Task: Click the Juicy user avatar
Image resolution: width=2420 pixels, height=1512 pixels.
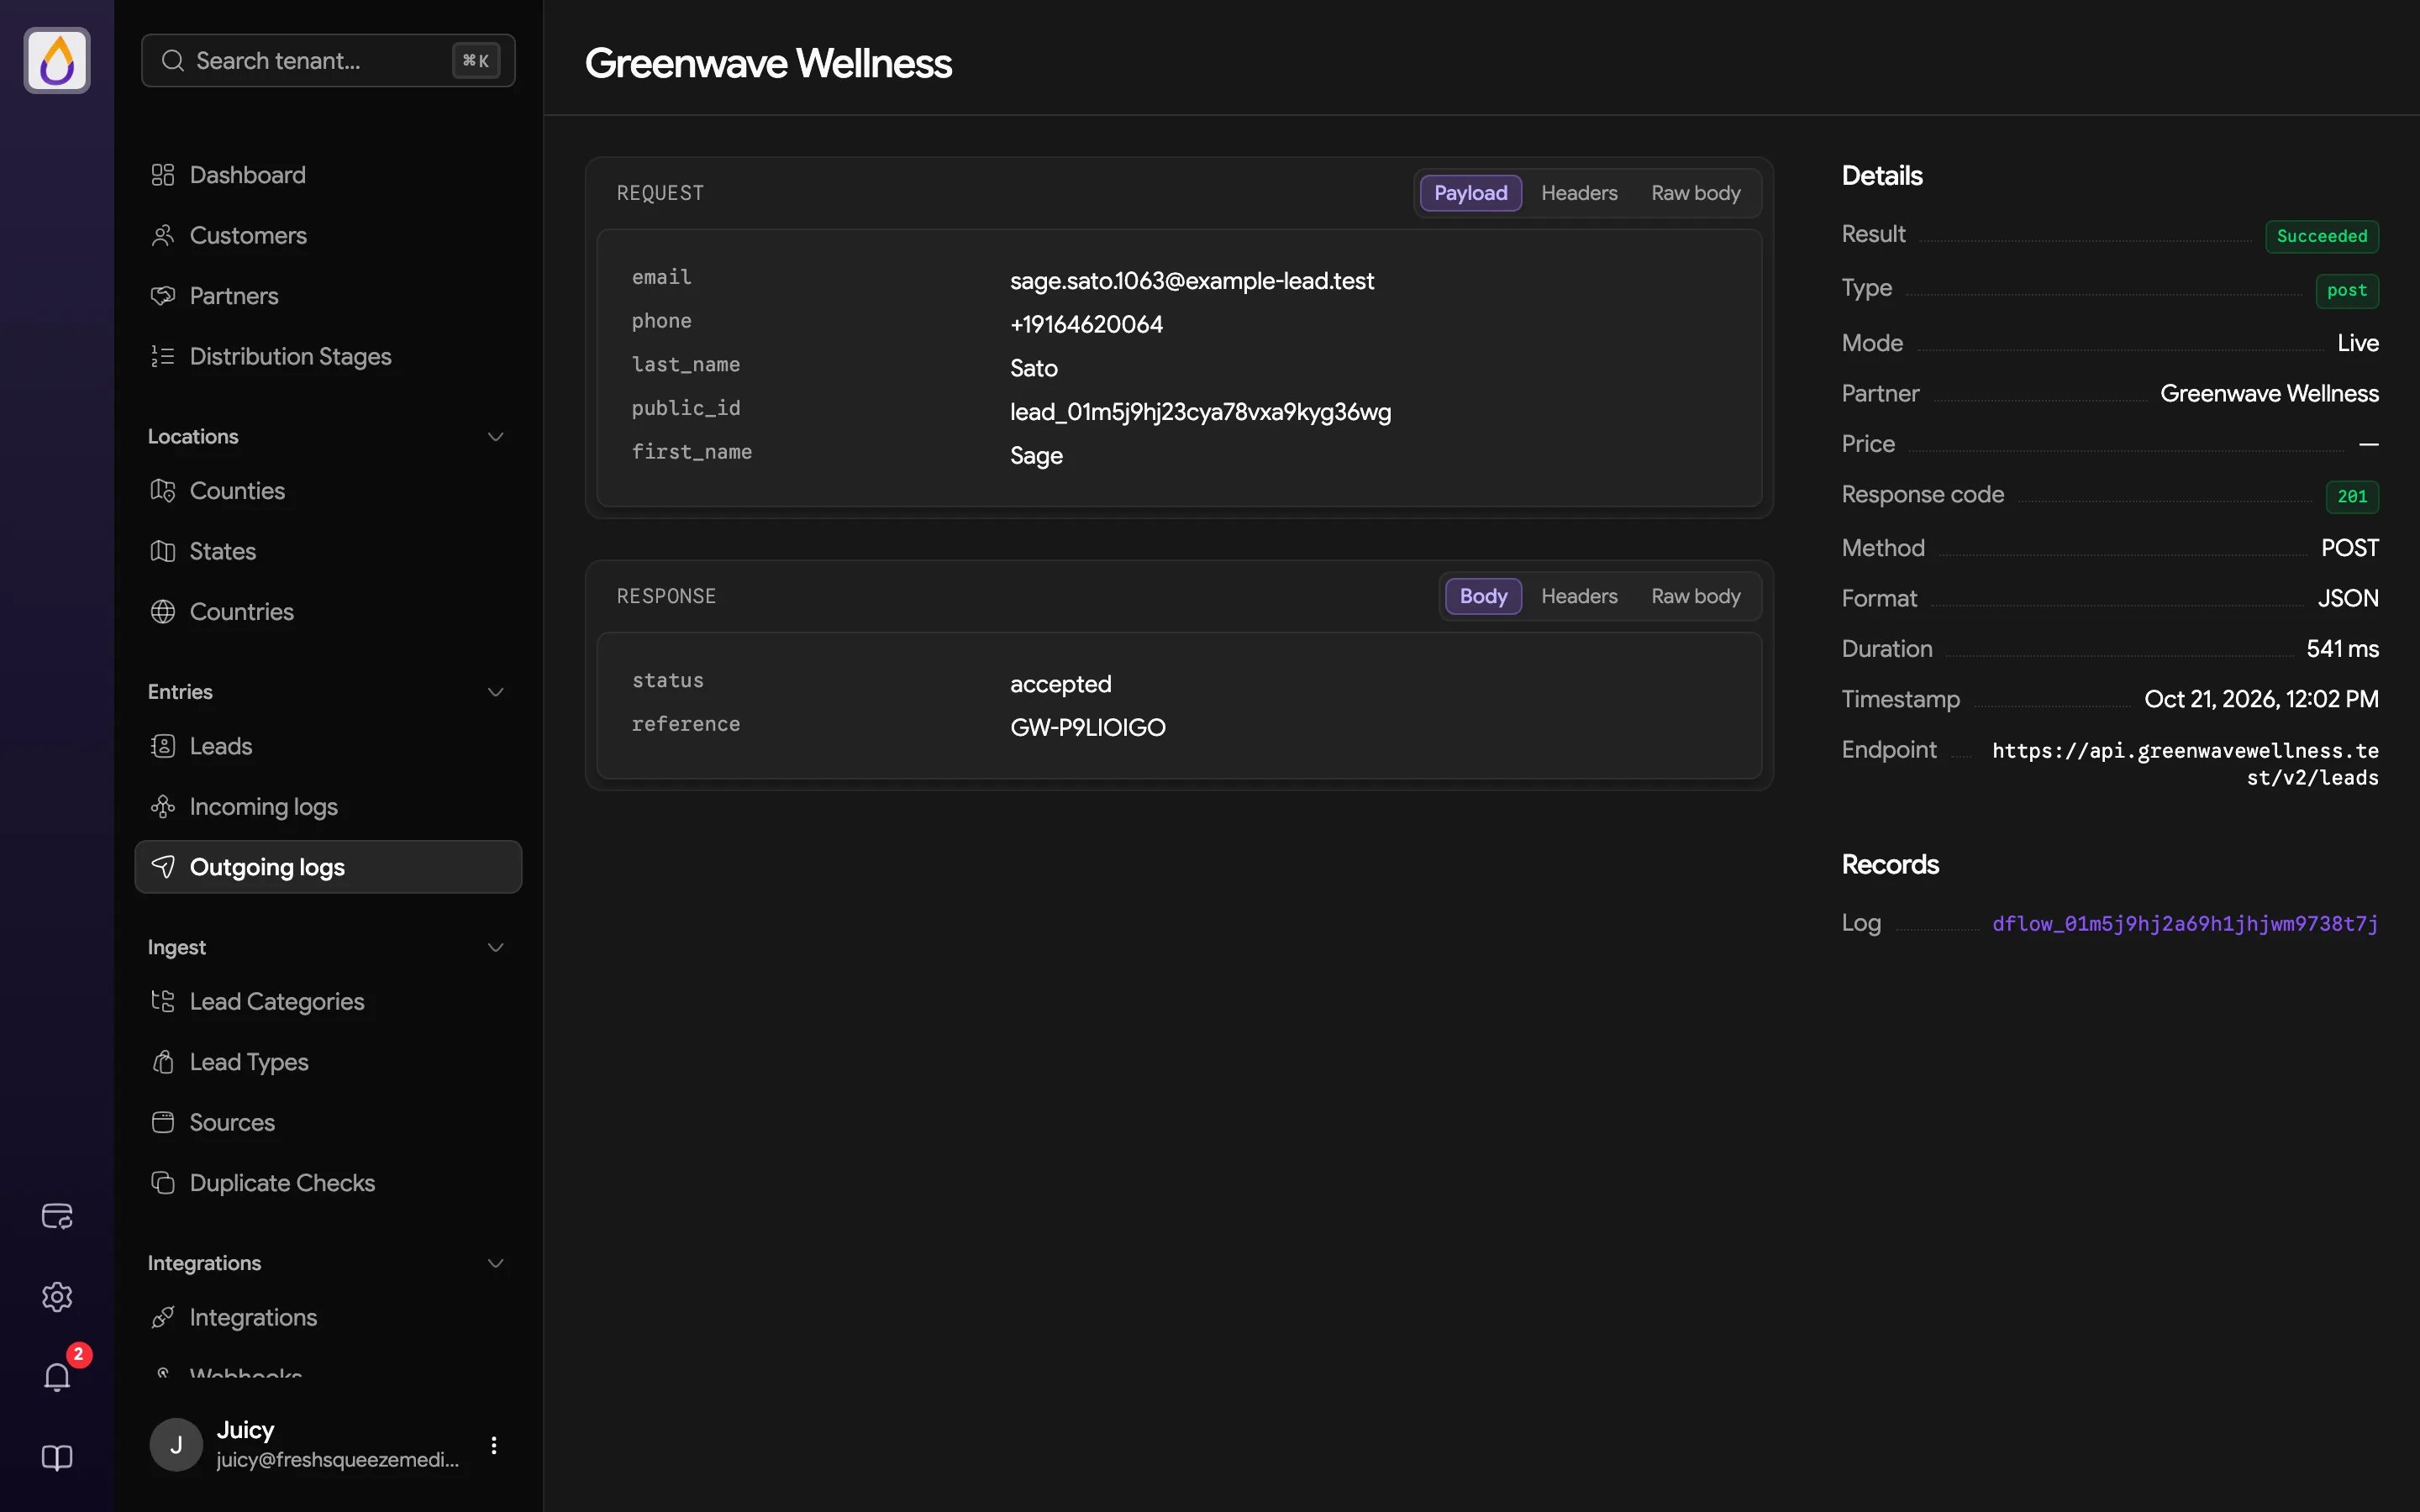Action: click(176, 1445)
